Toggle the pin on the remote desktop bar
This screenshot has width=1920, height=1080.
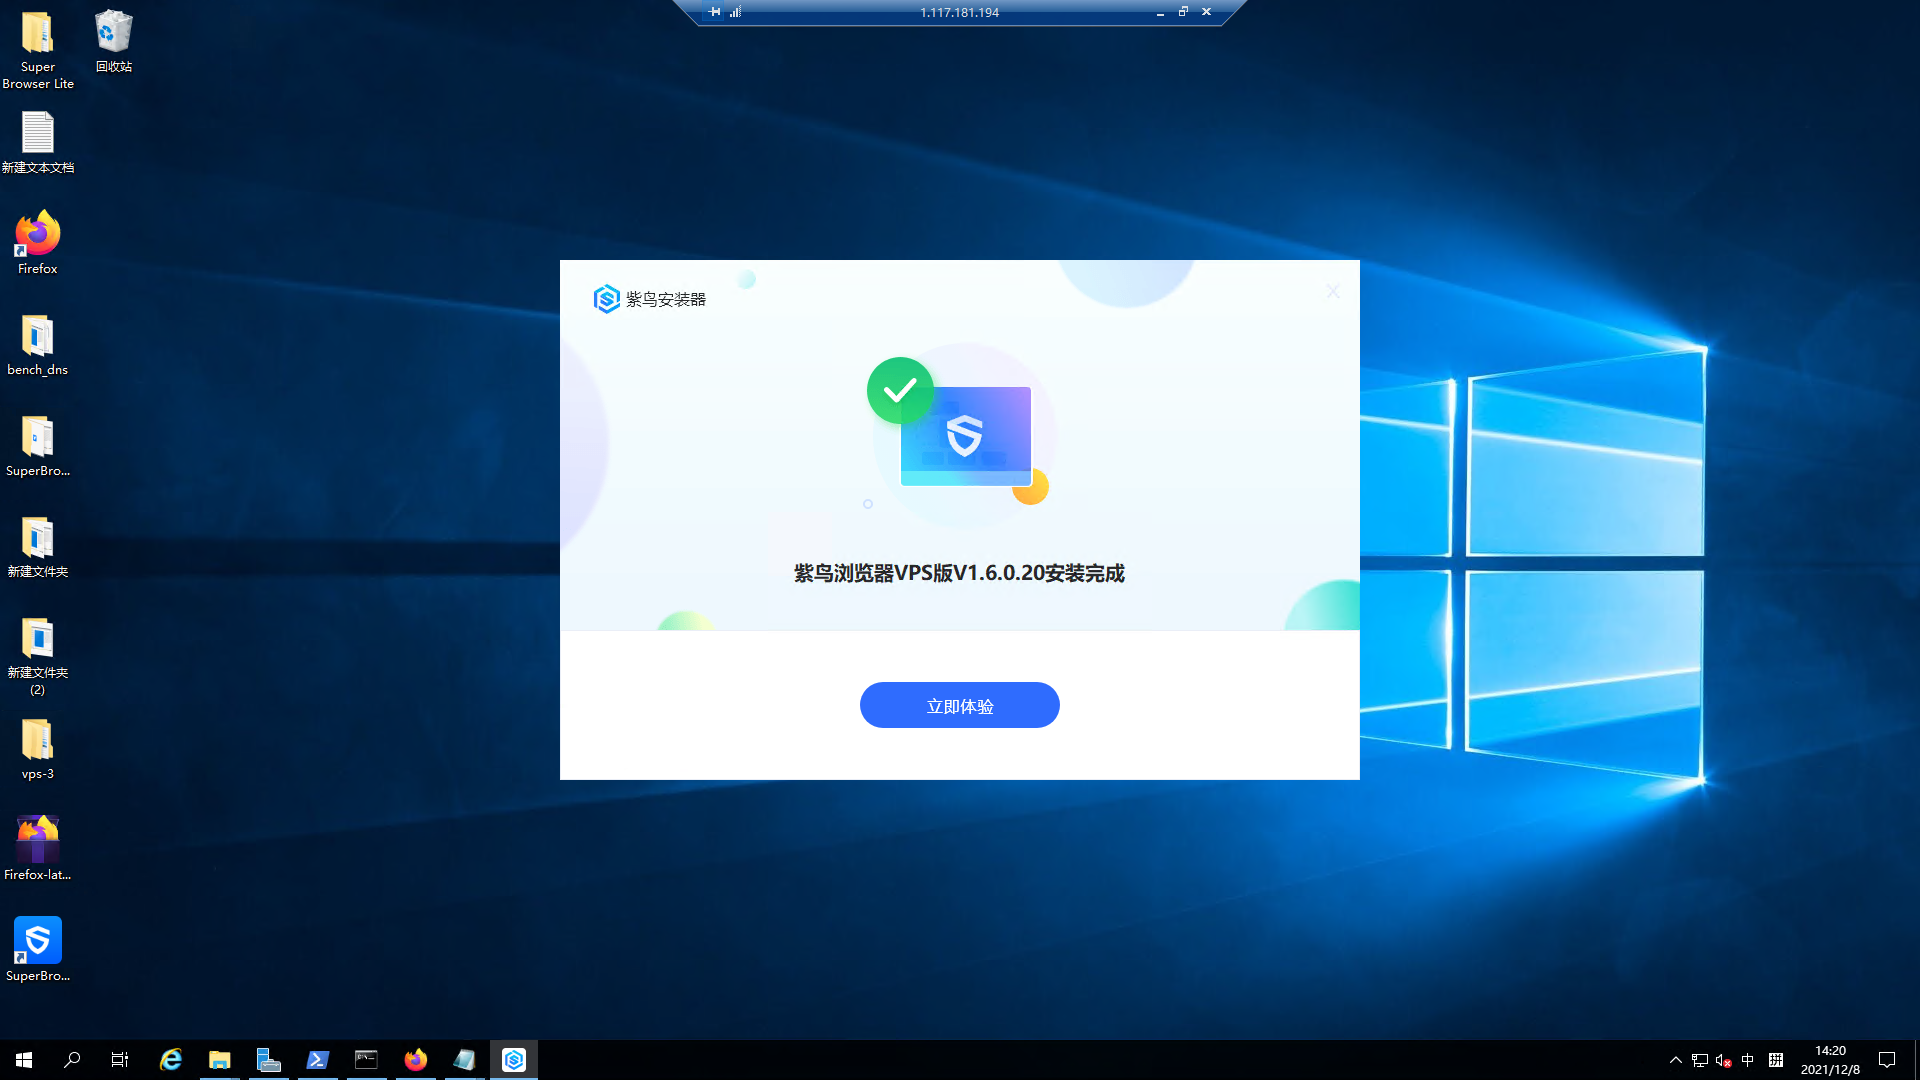point(714,12)
